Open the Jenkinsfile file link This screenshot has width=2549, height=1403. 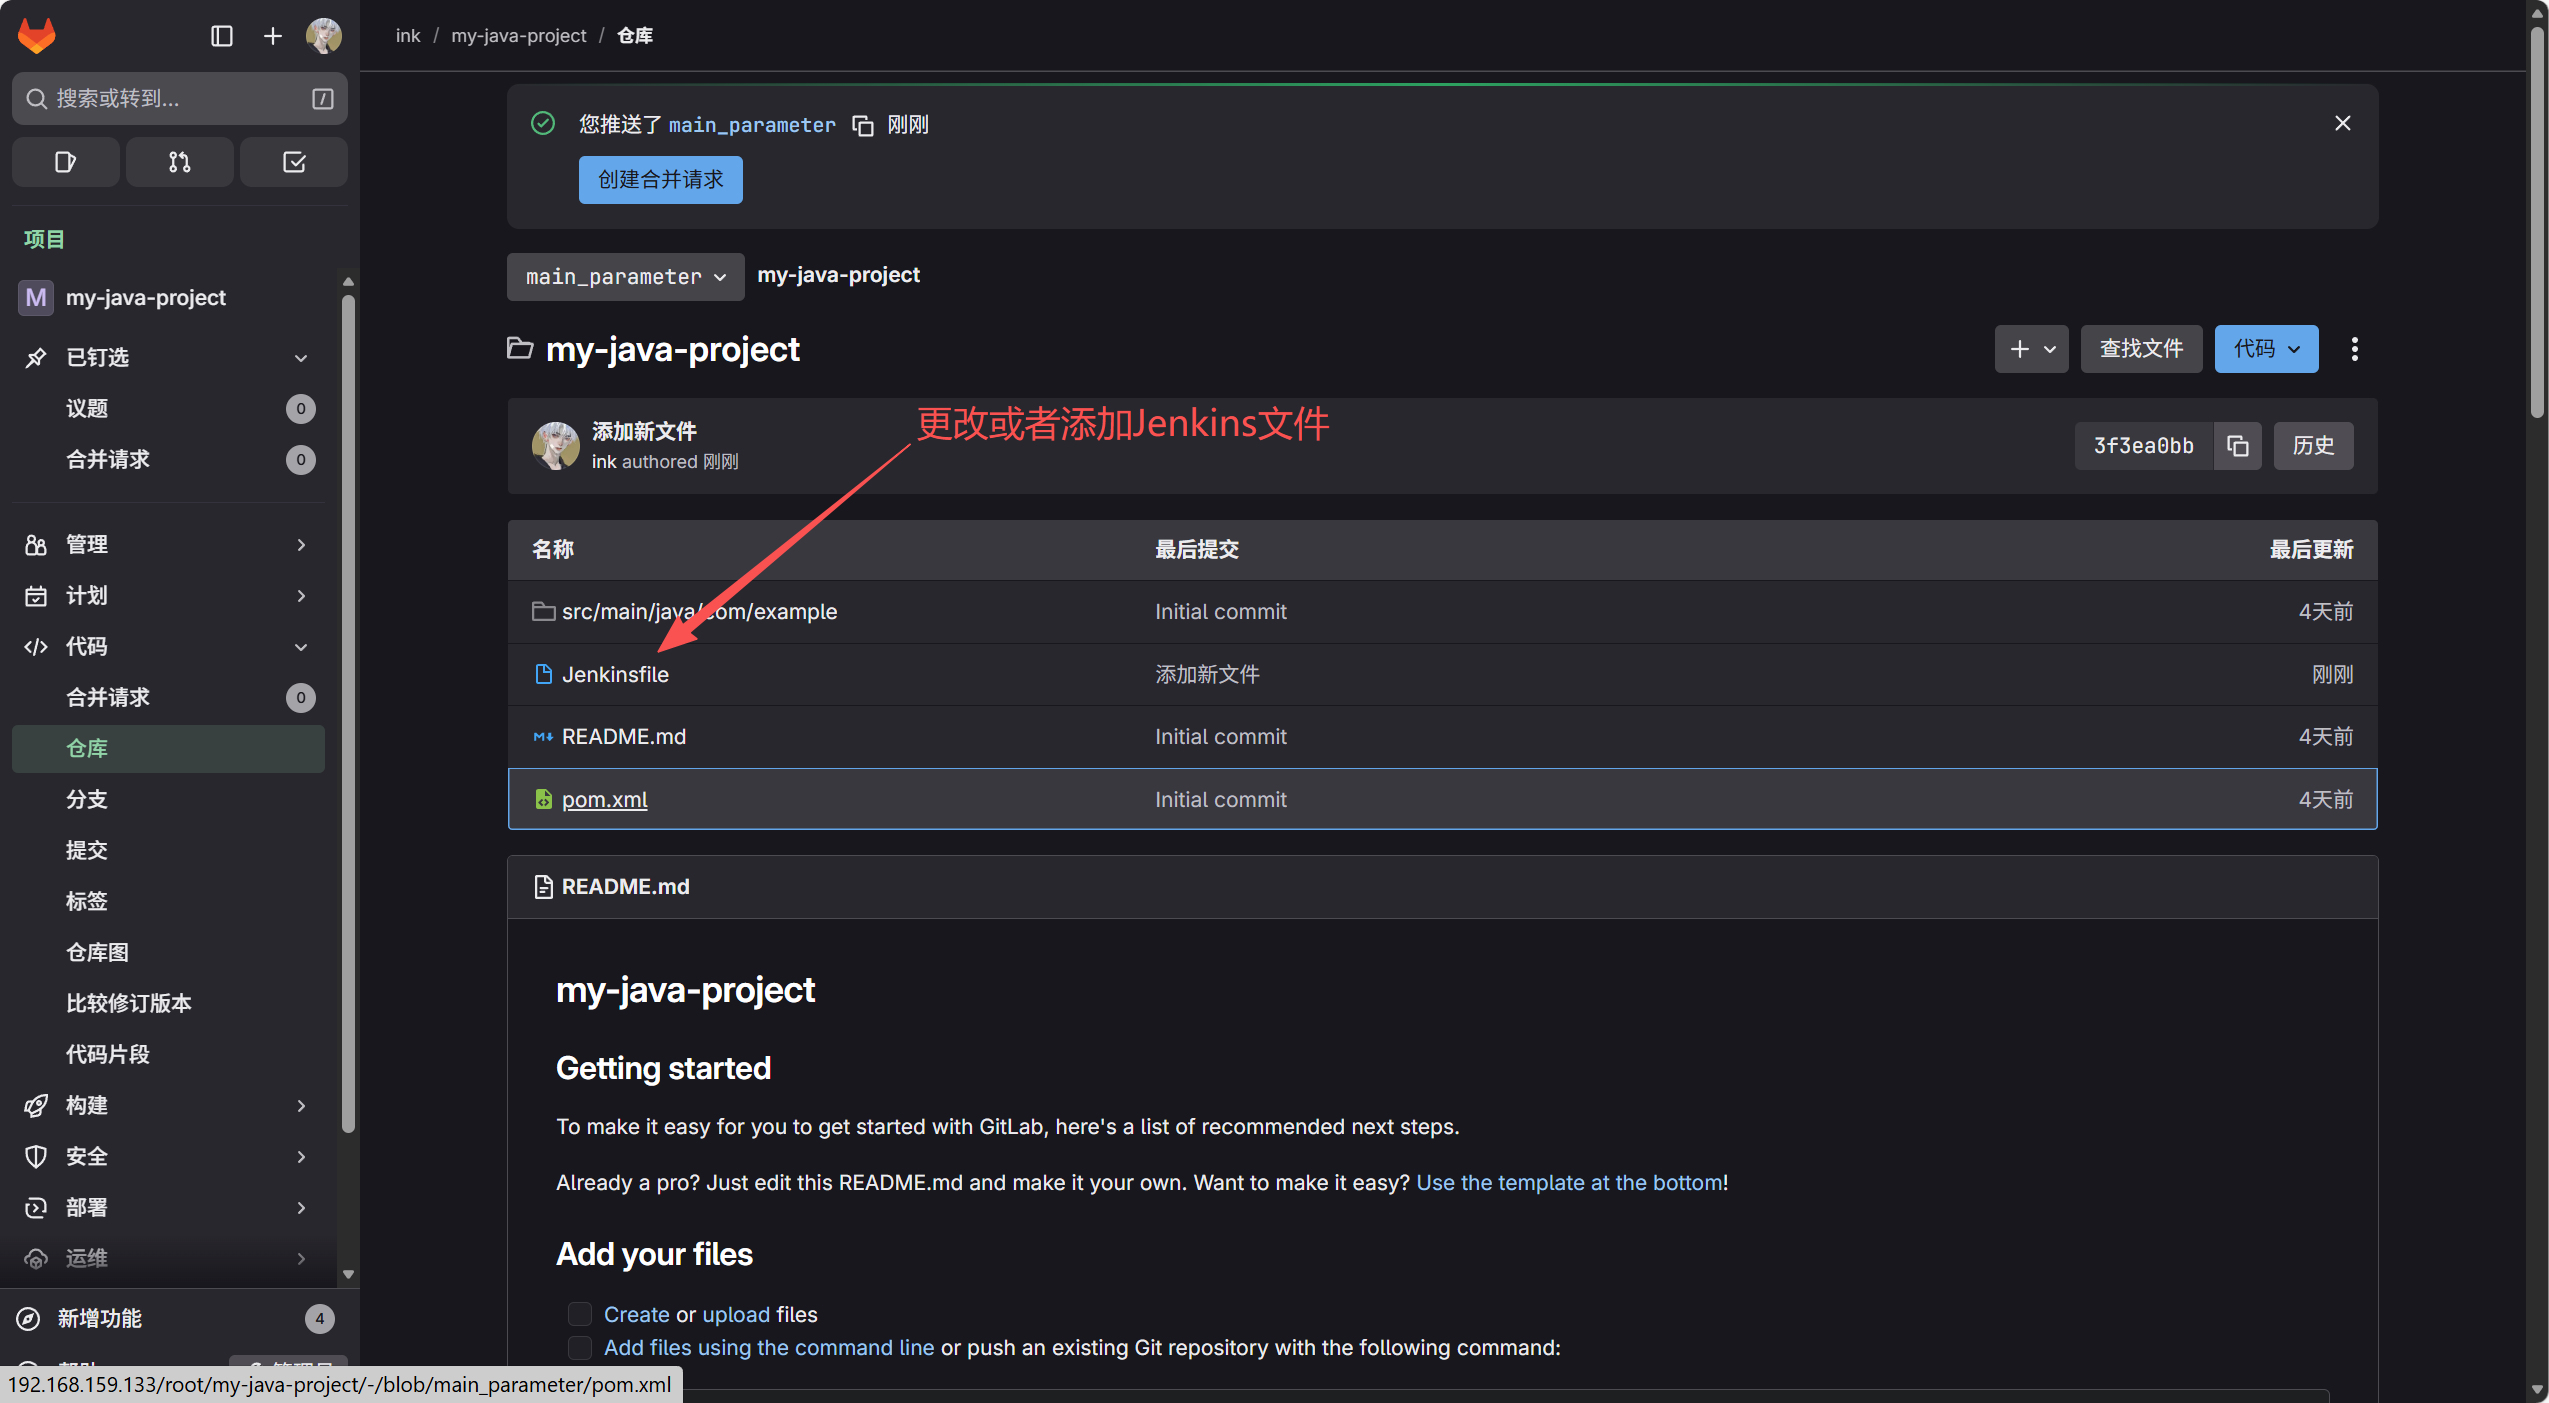pos(614,674)
